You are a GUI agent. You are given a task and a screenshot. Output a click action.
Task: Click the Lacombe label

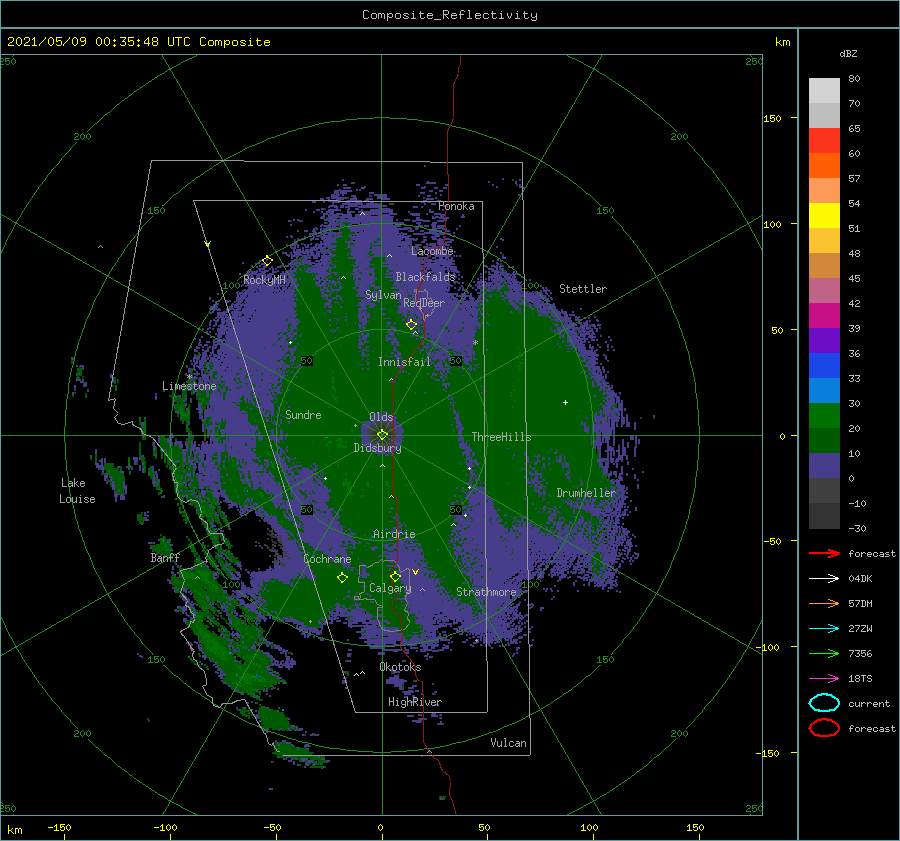click(432, 251)
